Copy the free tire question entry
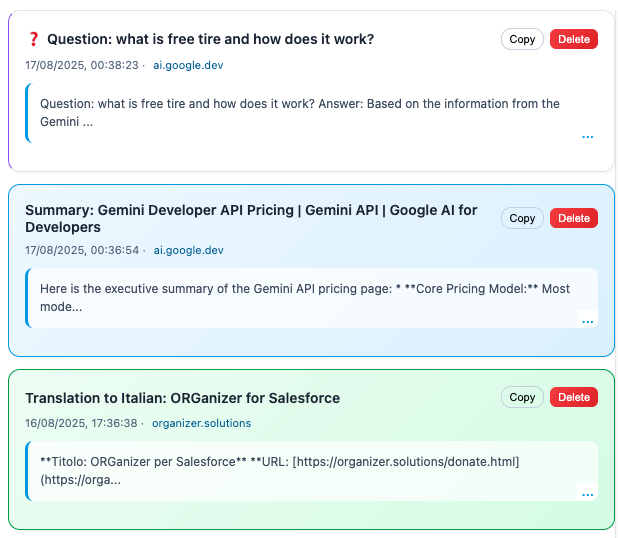This screenshot has height=538, width=618. 522,39
